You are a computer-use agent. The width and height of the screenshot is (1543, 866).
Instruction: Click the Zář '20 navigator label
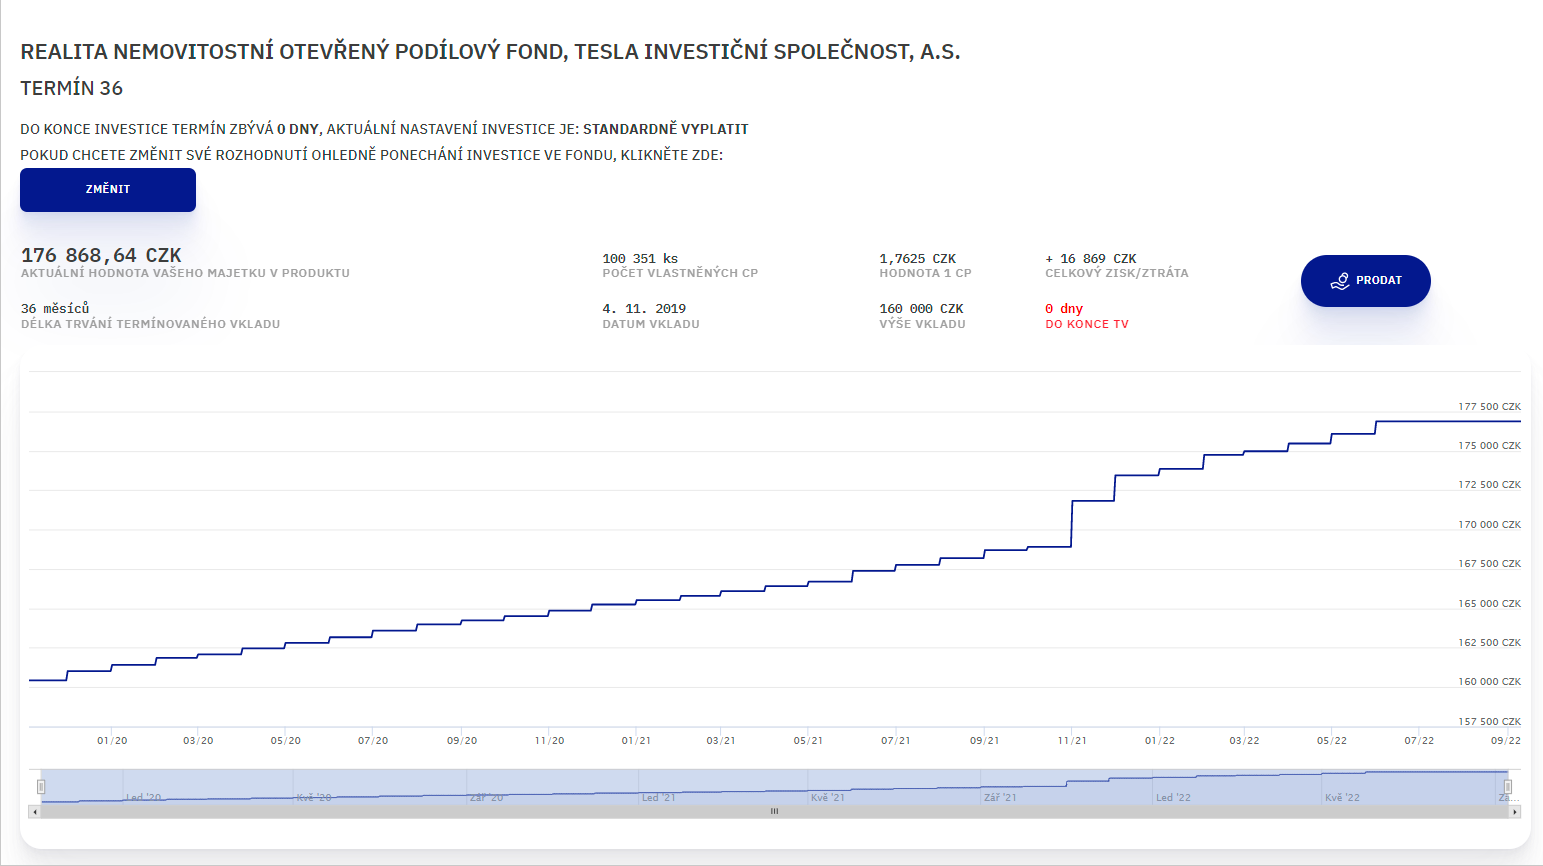487,798
